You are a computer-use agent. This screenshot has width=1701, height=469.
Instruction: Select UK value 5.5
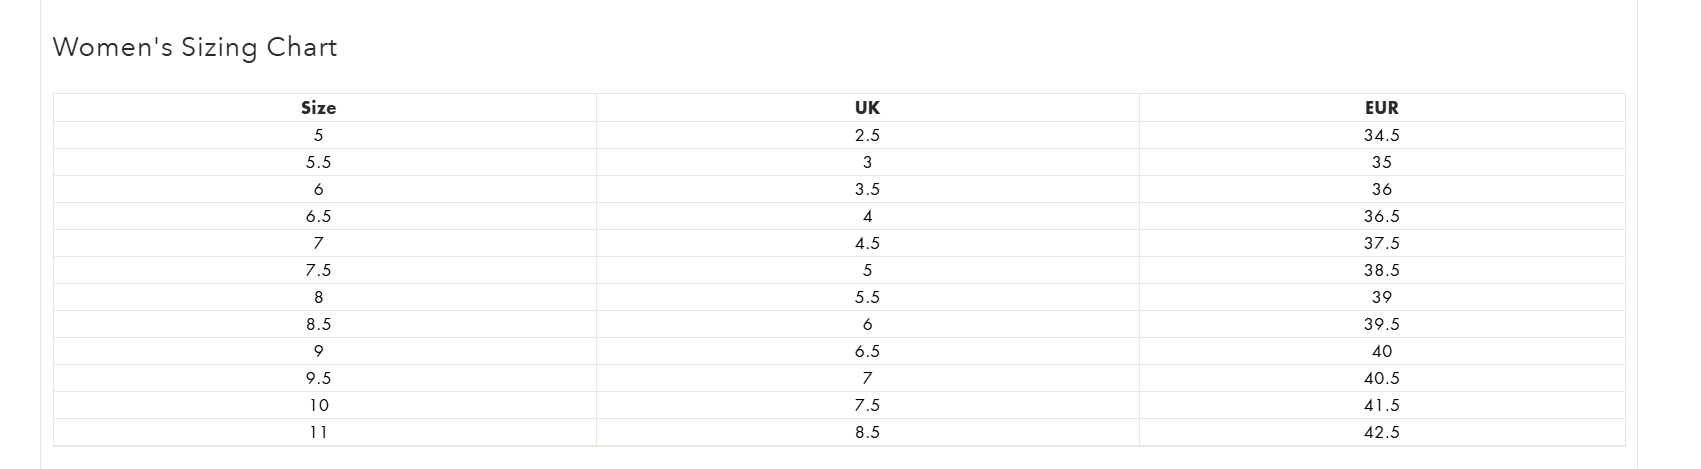pos(867,297)
